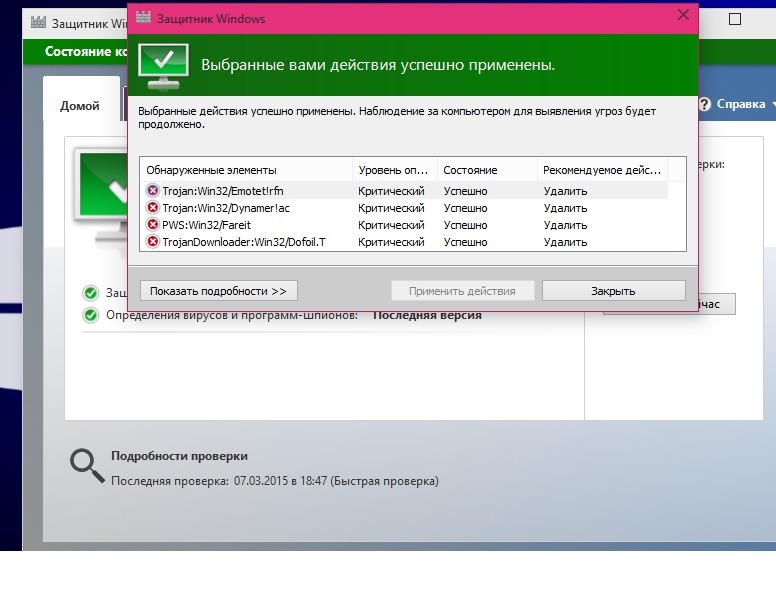Screen dimensions: 776x614
Task: Click Успешно status in the Dynamer row
Action: [465, 208]
